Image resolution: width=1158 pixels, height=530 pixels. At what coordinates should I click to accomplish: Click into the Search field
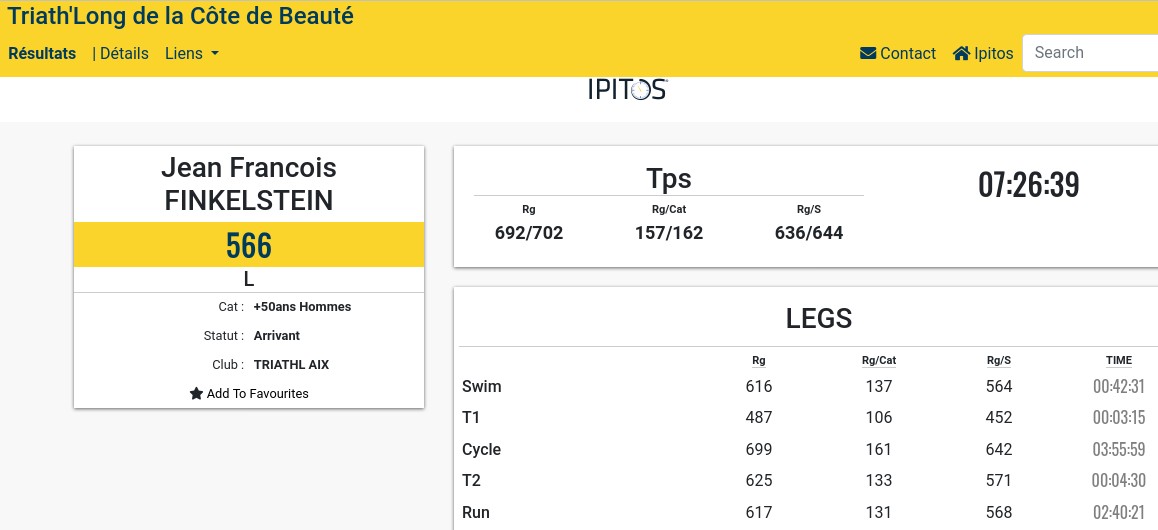pyautogui.click(x=1090, y=53)
